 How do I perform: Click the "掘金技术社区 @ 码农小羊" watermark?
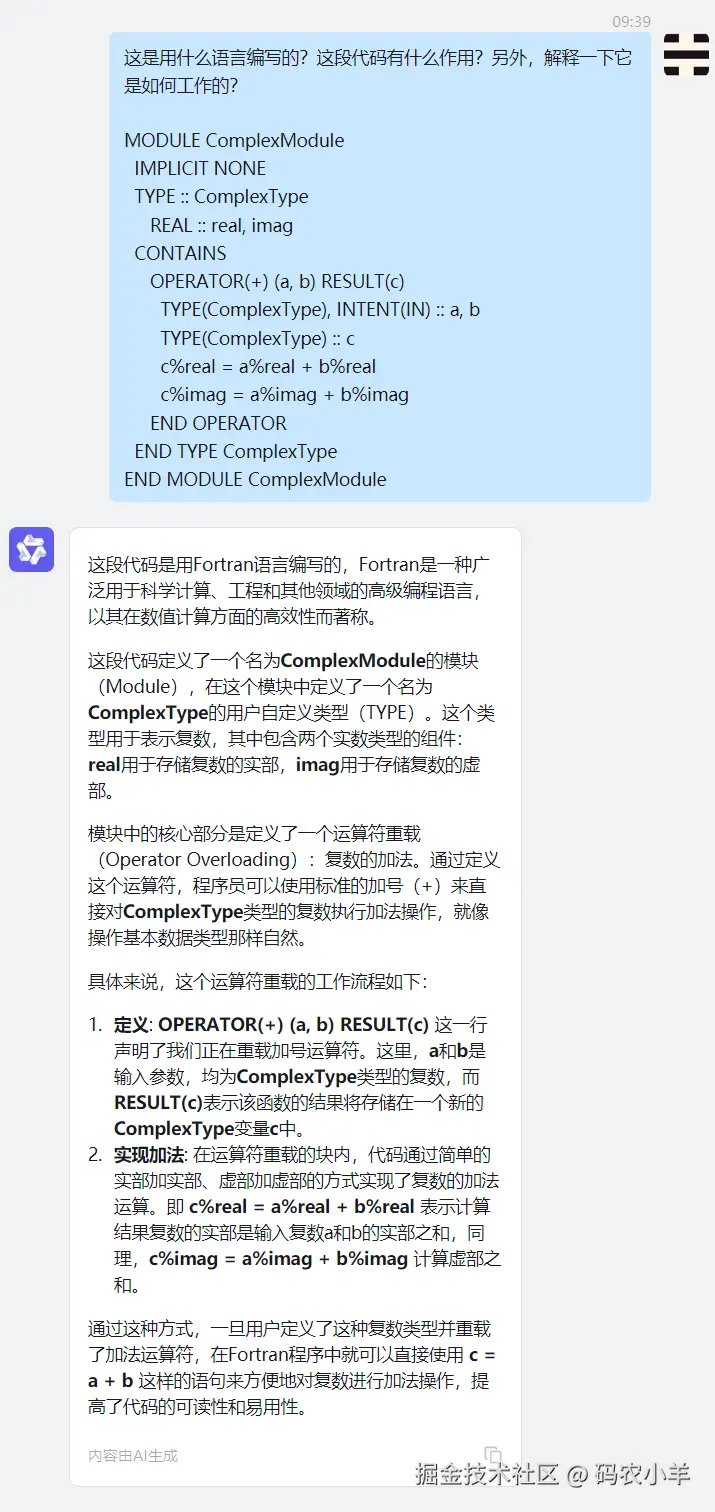552,1474
